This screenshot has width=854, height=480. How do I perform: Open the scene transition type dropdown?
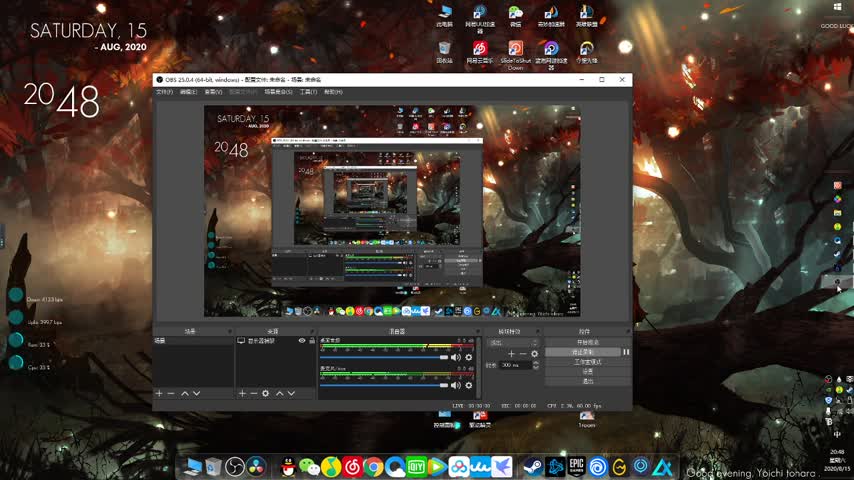tap(513, 343)
